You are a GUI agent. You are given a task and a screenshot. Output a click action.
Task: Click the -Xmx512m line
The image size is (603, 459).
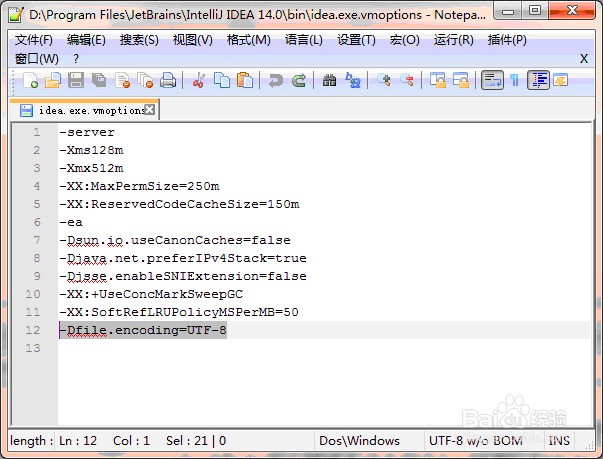[91, 168]
